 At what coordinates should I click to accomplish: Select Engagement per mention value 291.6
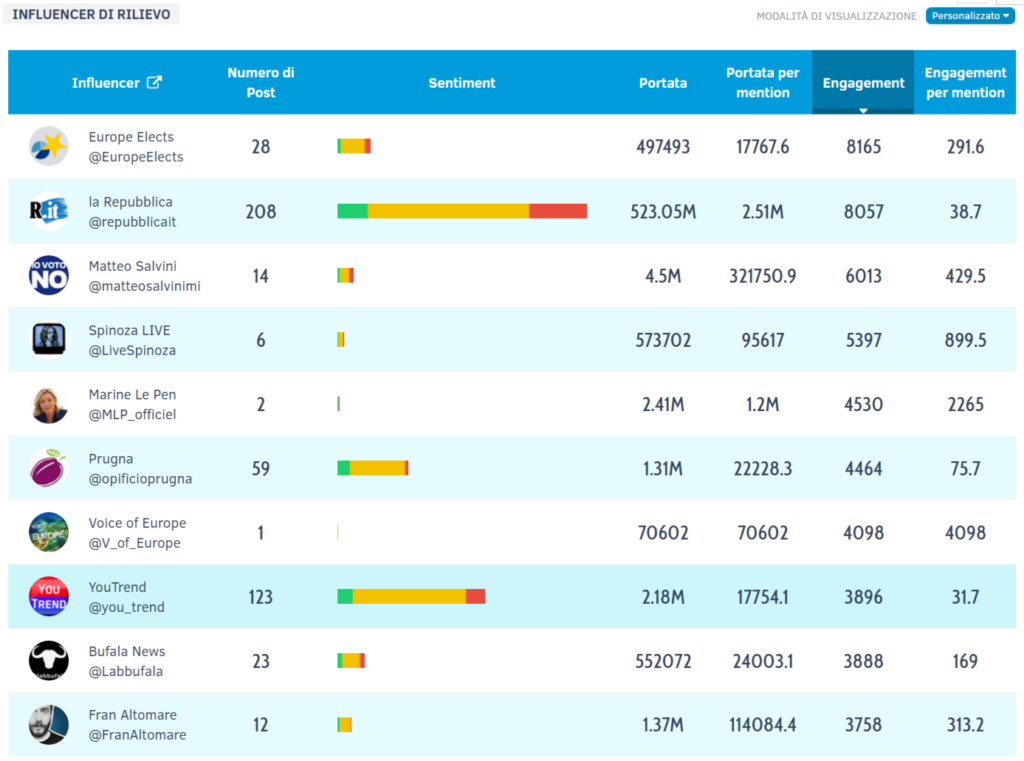(x=965, y=147)
